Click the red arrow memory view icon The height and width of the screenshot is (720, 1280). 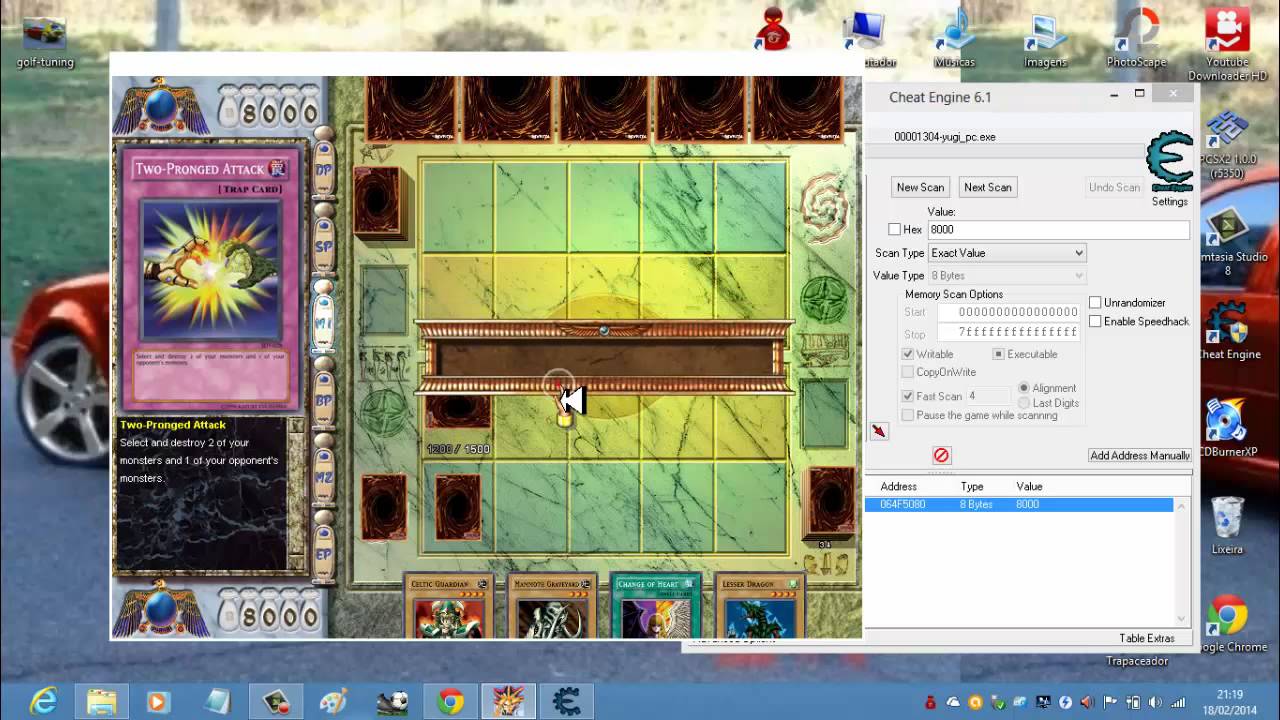879,431
